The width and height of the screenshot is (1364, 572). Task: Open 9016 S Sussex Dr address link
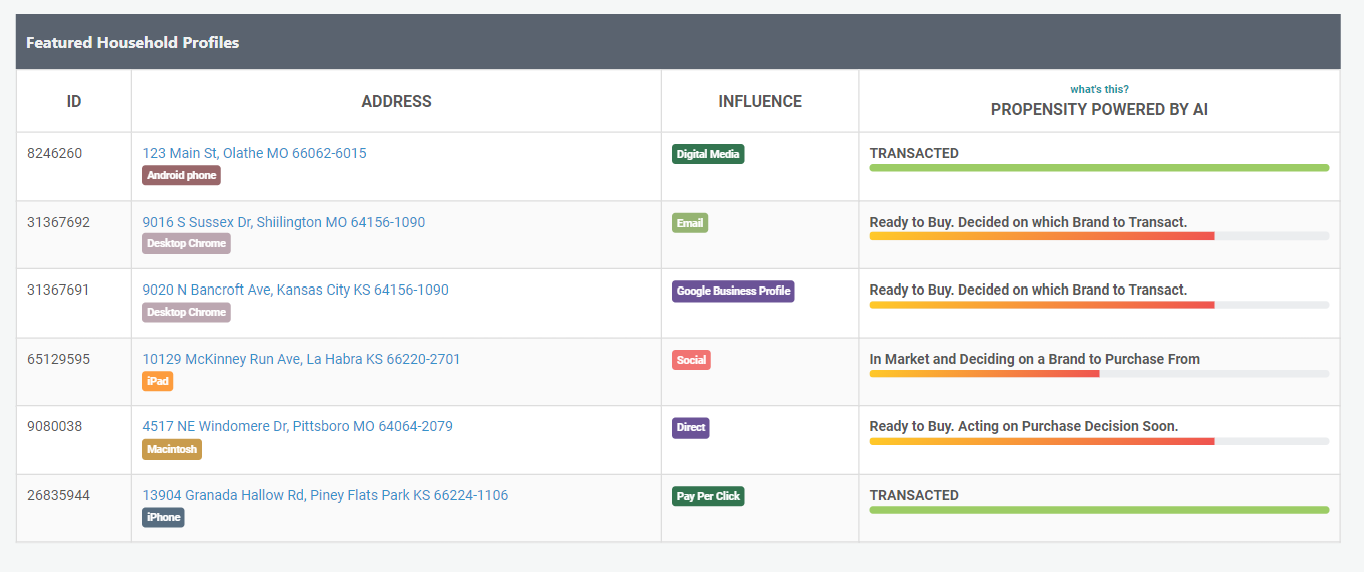point(283,222)
